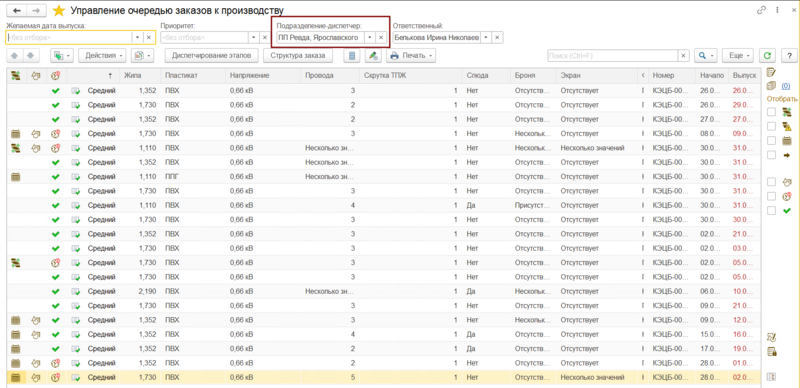Open the Ответственный dropdown list
The height and width of the screenshot is (388, 800).
pos(486,37)
